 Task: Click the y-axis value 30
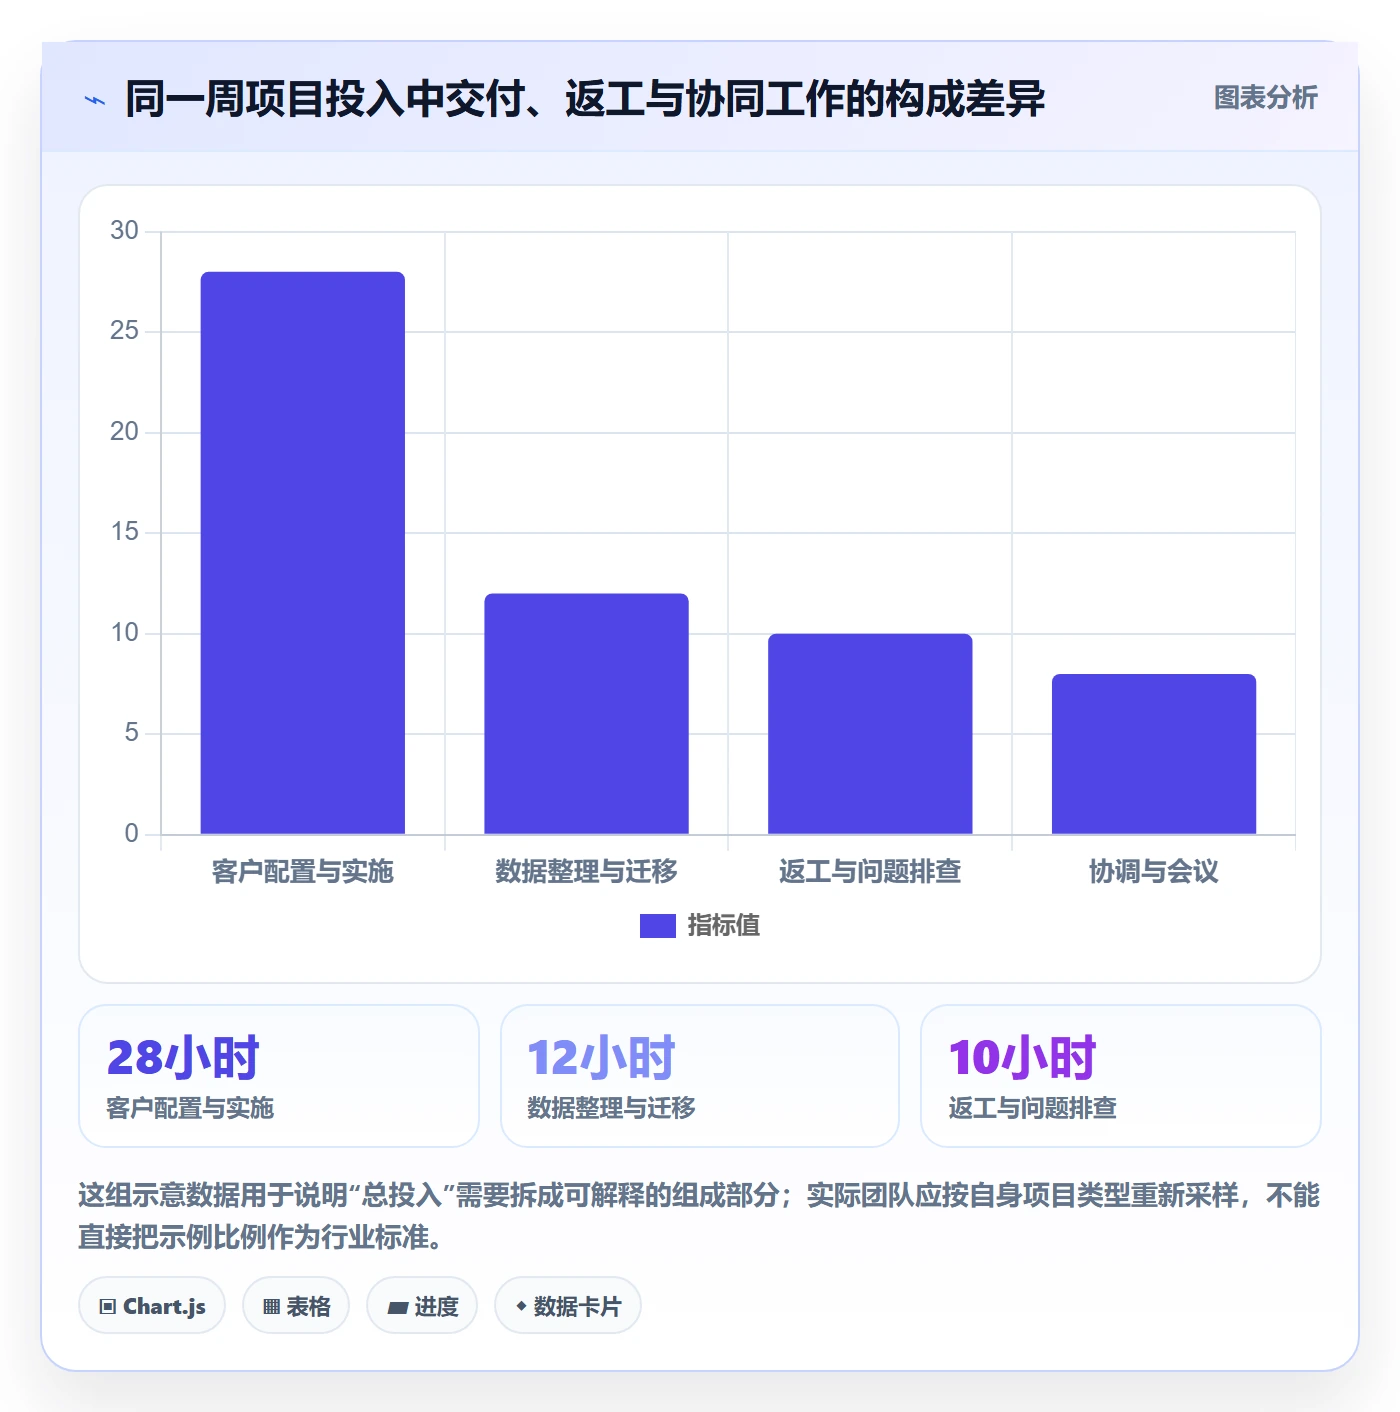[x=124, y=231]
